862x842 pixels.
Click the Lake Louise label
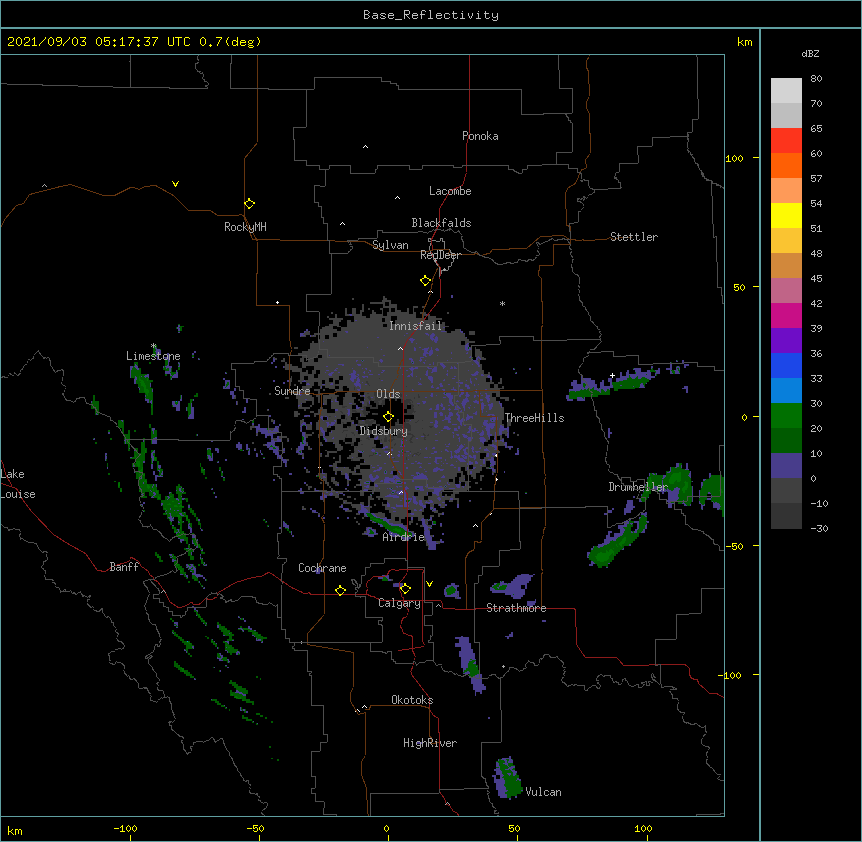tap(18, 484)
